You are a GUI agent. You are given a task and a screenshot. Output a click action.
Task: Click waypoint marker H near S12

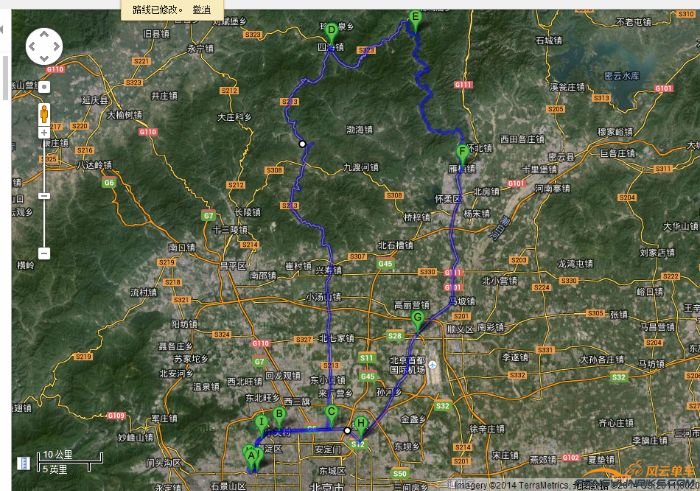click(x=361, y=425)
